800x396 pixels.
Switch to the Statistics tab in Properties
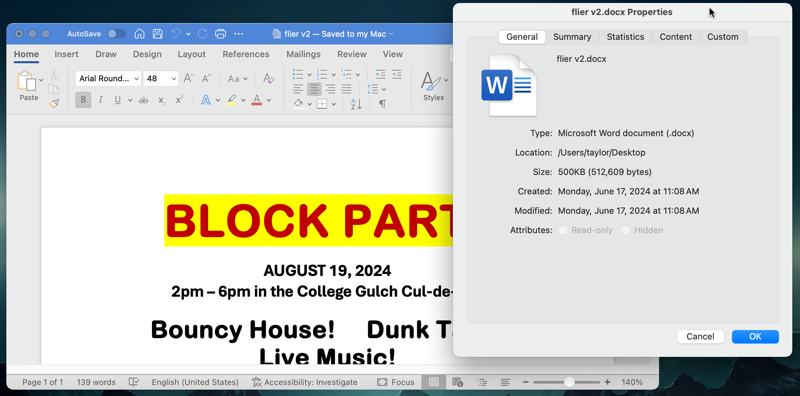point(625,37)
